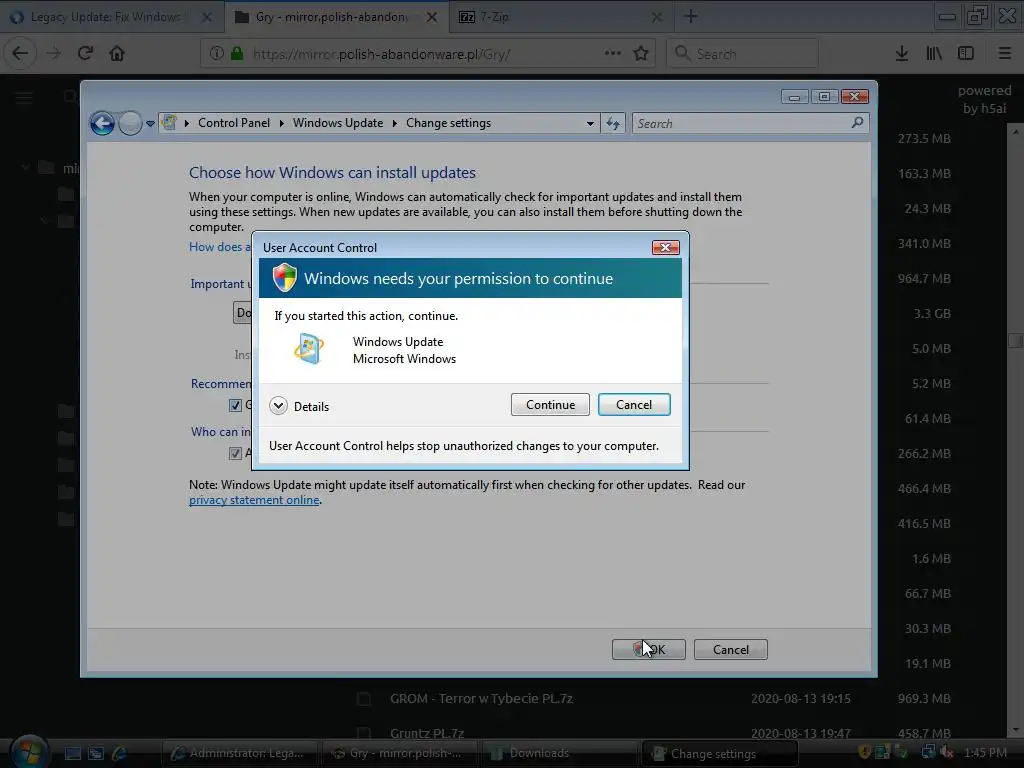Click 969.3 MB size of the GROM file
The width and height of the screenshot is (1024, 768).
coord(923,699)
